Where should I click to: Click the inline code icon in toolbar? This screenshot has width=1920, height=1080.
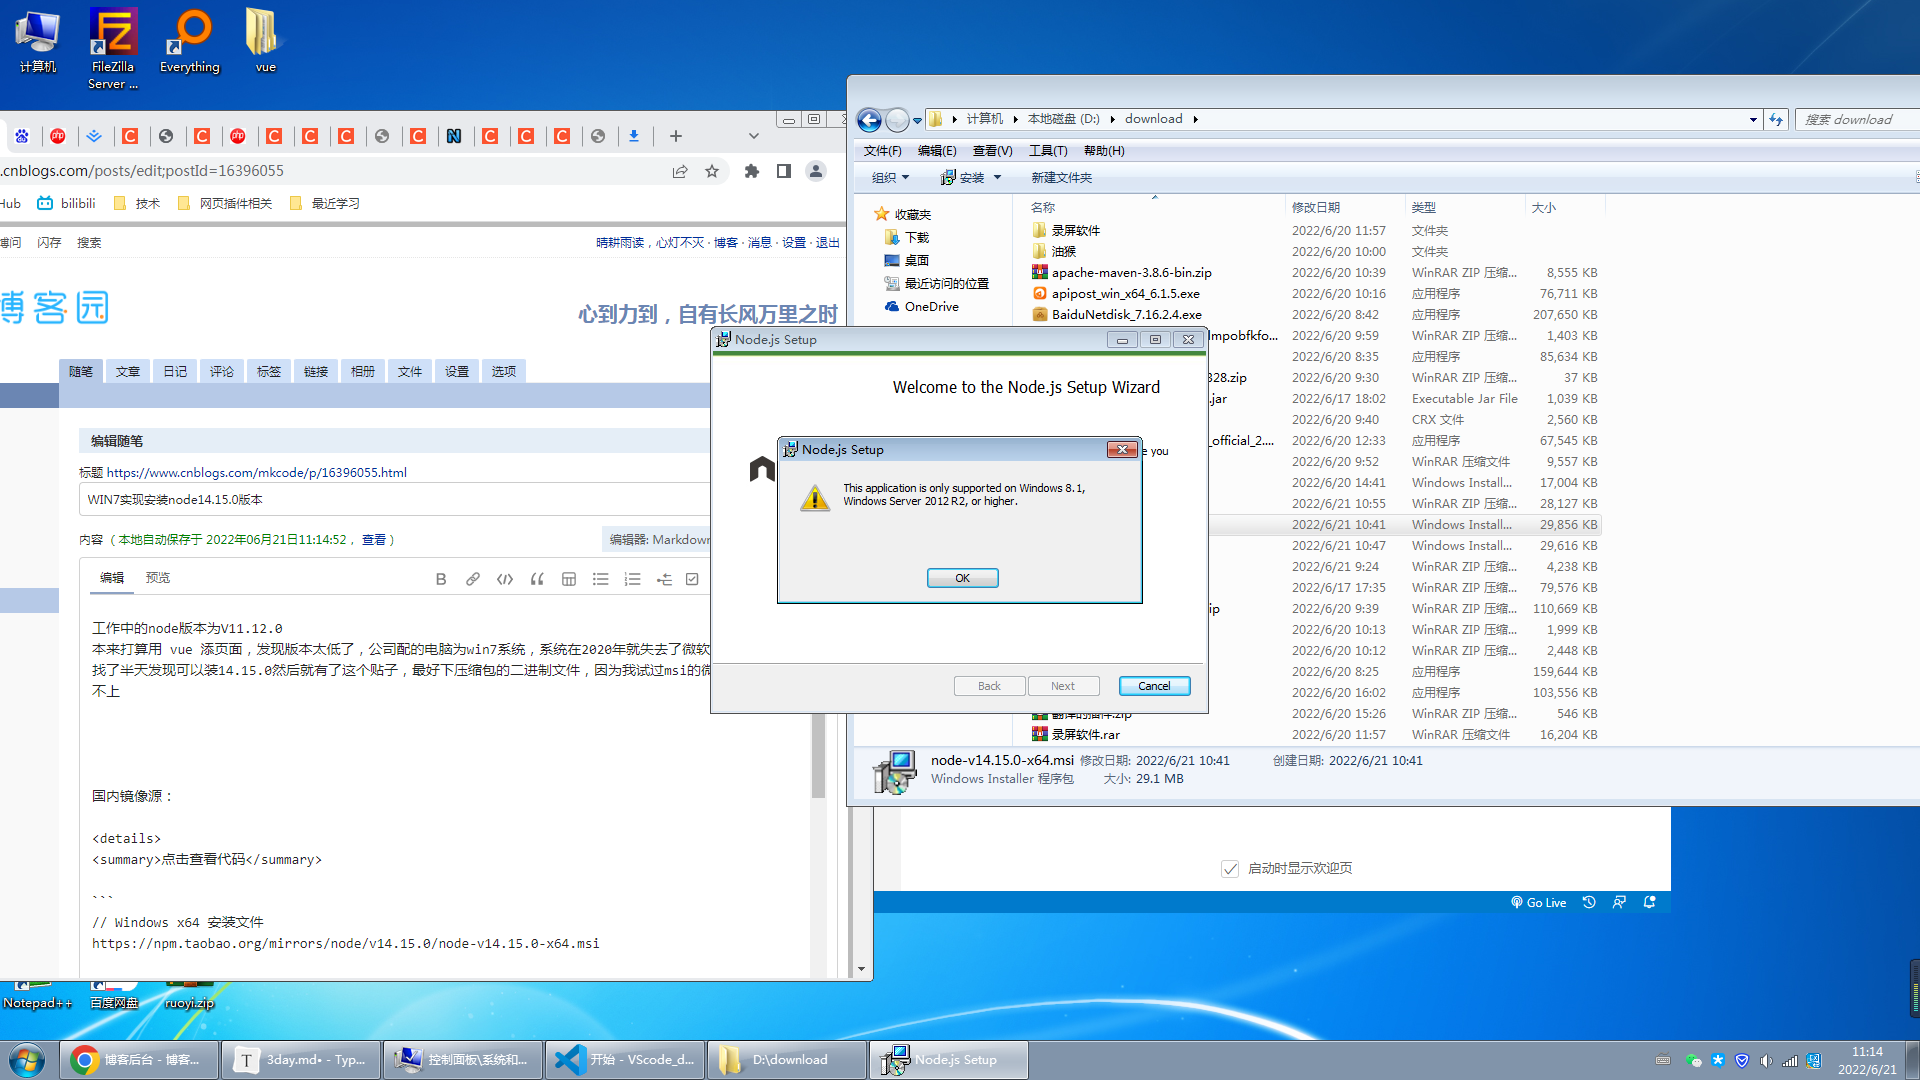(x=505, y=579)
